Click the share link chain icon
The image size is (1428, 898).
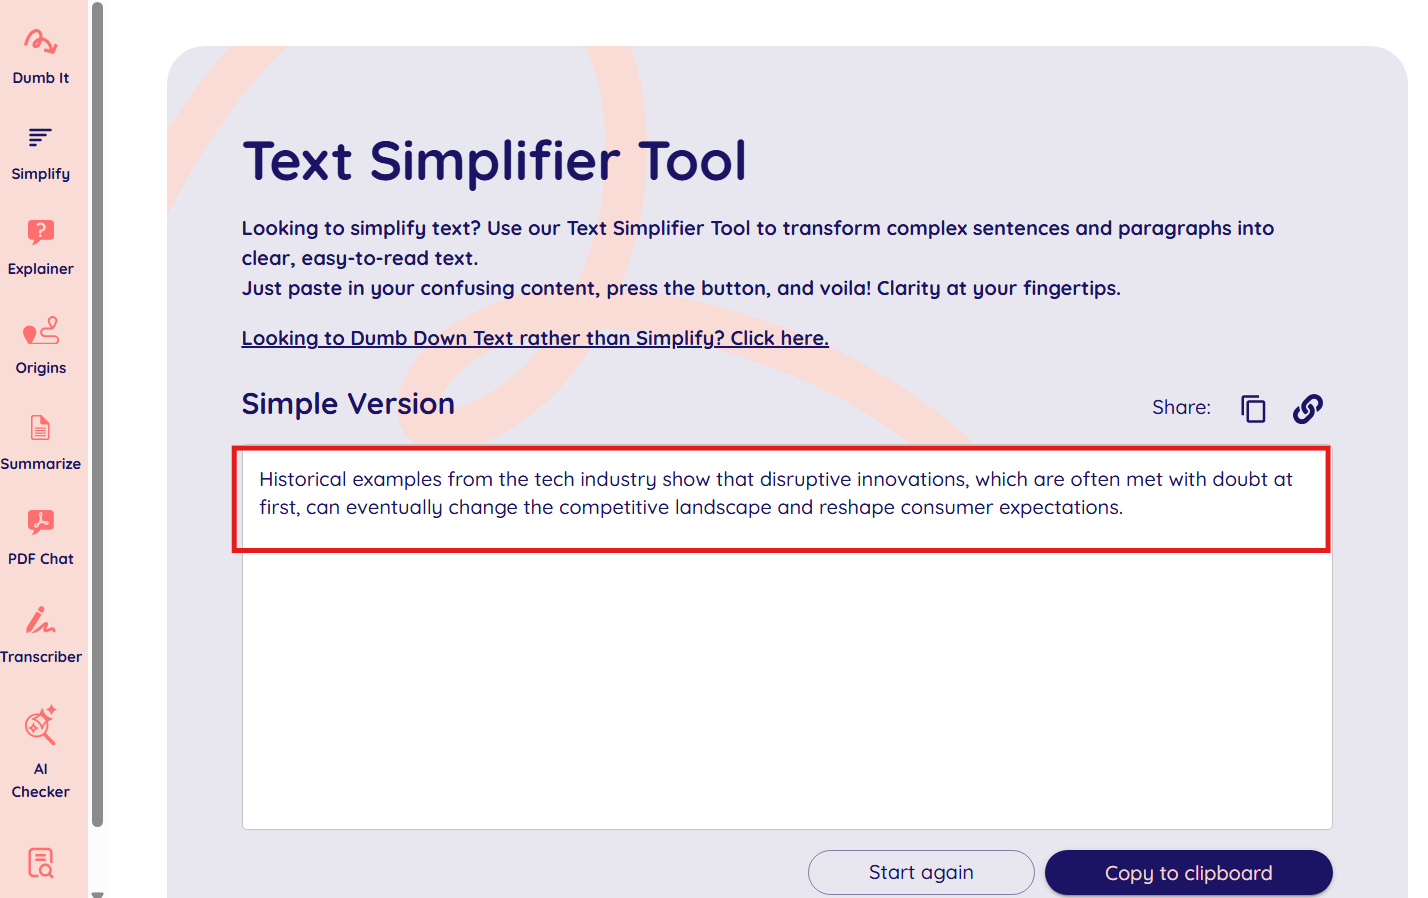pos(1307,408)
